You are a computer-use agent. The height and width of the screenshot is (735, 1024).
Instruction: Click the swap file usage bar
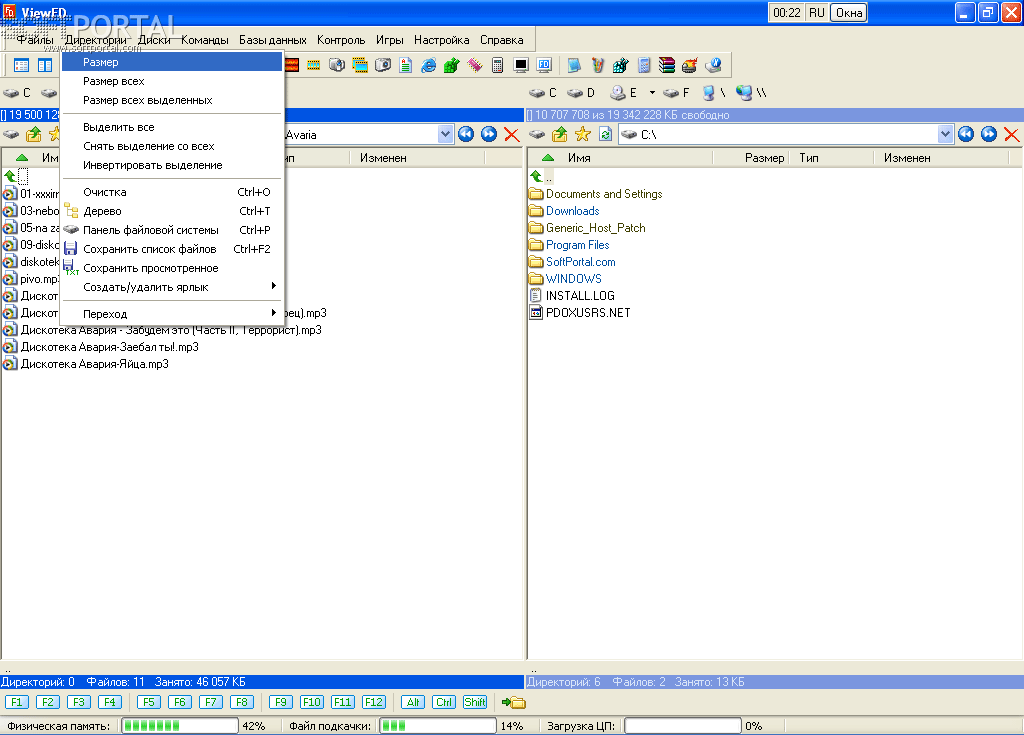coord(438,725)
